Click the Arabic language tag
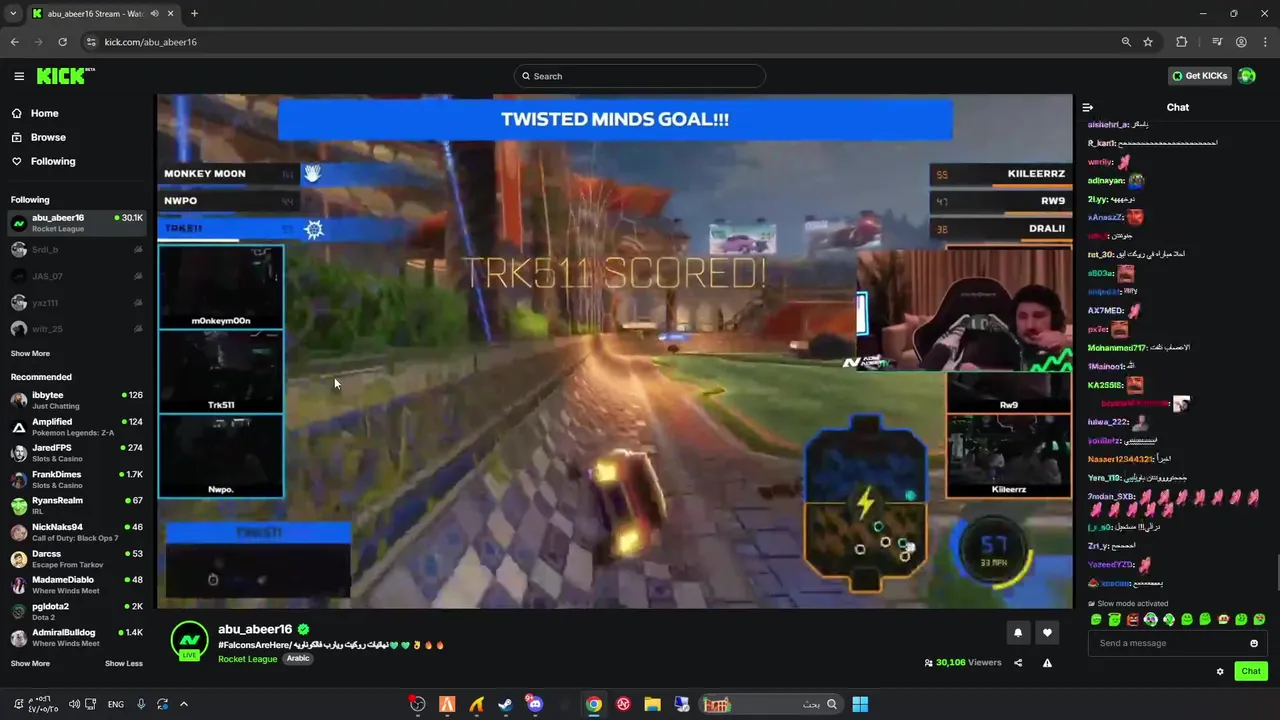1280x720 pixels. pos(298,659)
